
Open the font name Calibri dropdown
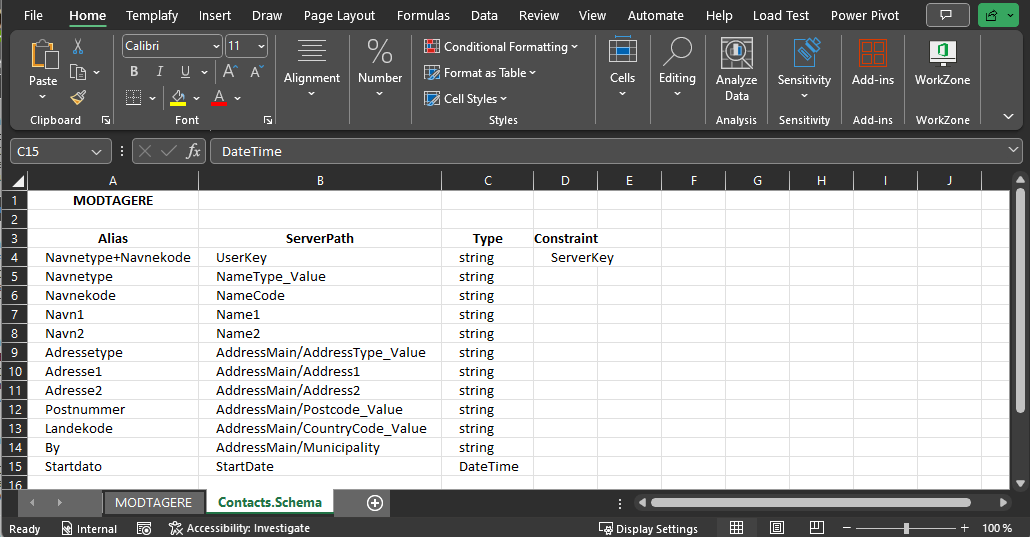click(x=216, y=47)
